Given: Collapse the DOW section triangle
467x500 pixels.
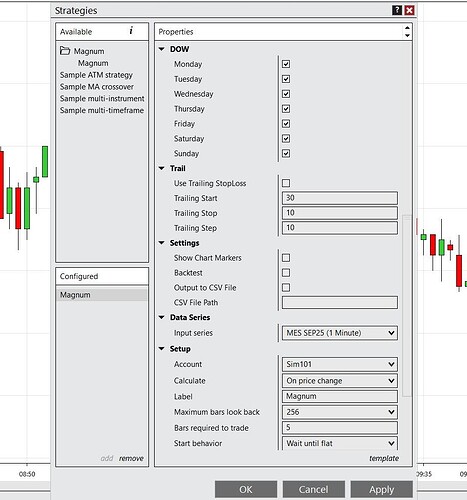Looking at the screenshot, I should pyautogui.click(x=162, y=49).
